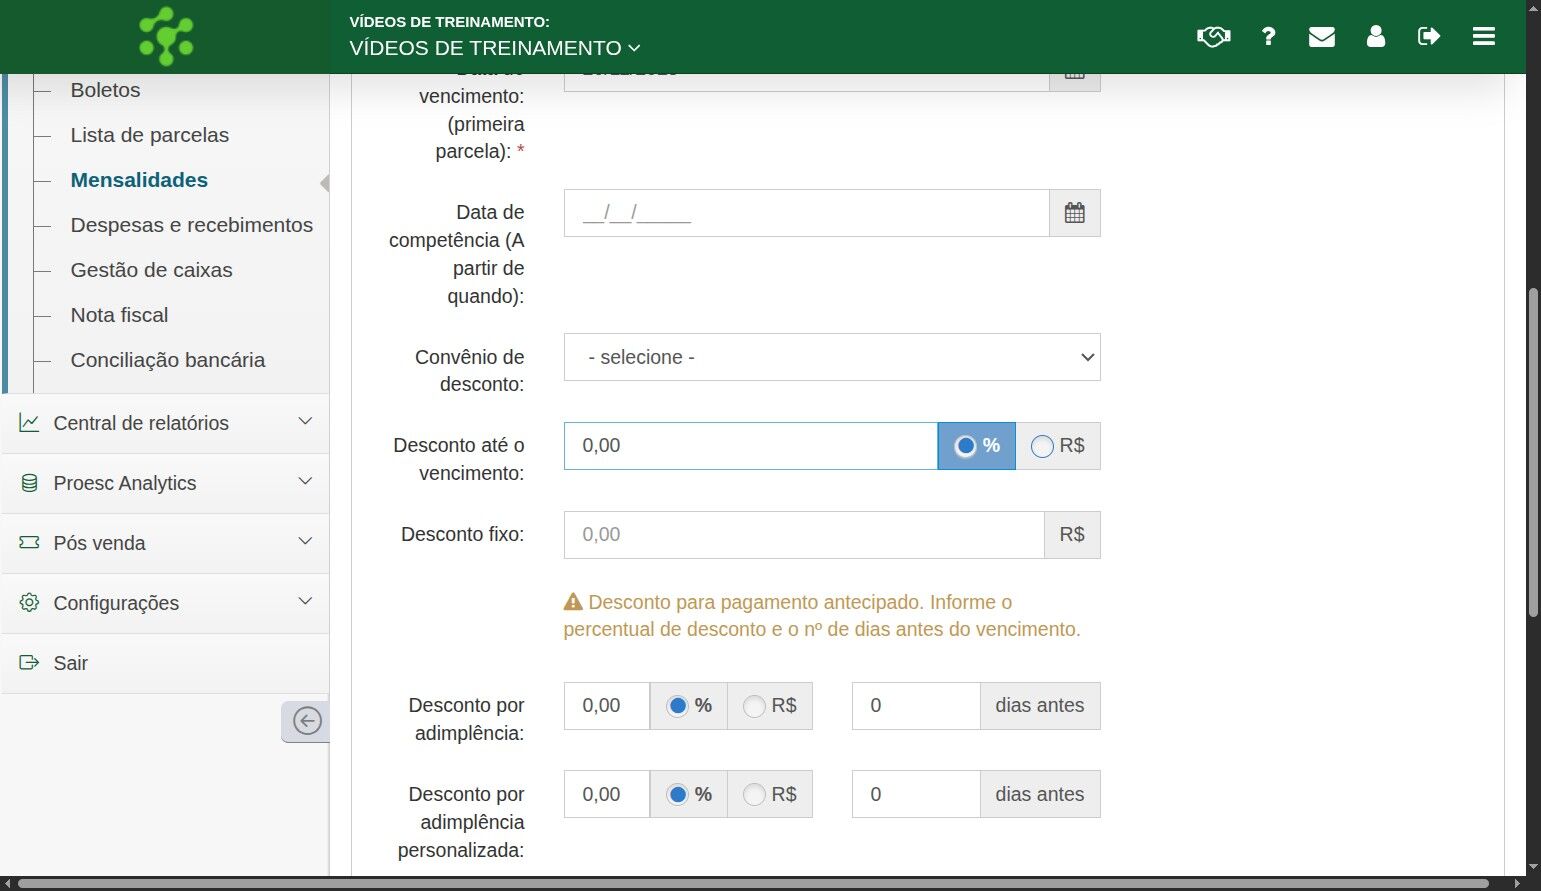Open the handshake partnership icon
Screen dimensions: 1541x891
click(x=1213, y=37)
